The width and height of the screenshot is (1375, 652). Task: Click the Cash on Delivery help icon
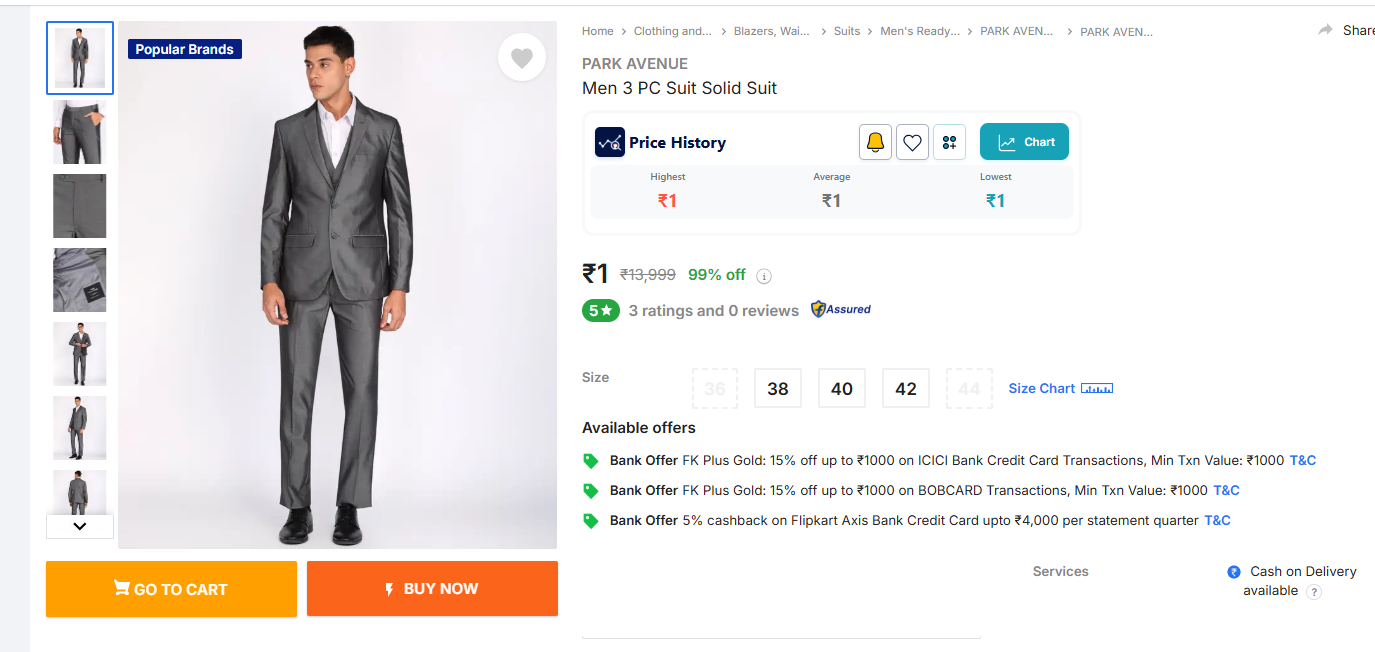tap(1314, 592)
